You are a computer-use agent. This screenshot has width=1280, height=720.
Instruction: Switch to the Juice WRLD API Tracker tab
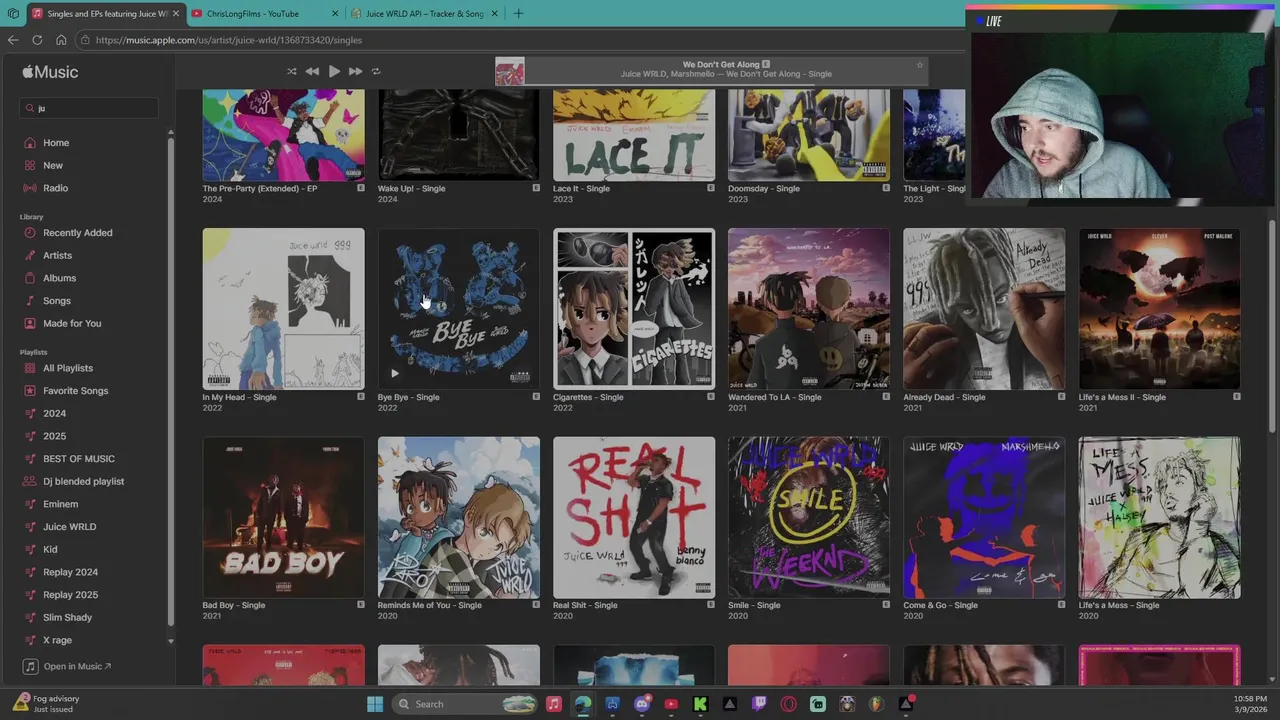425,14
